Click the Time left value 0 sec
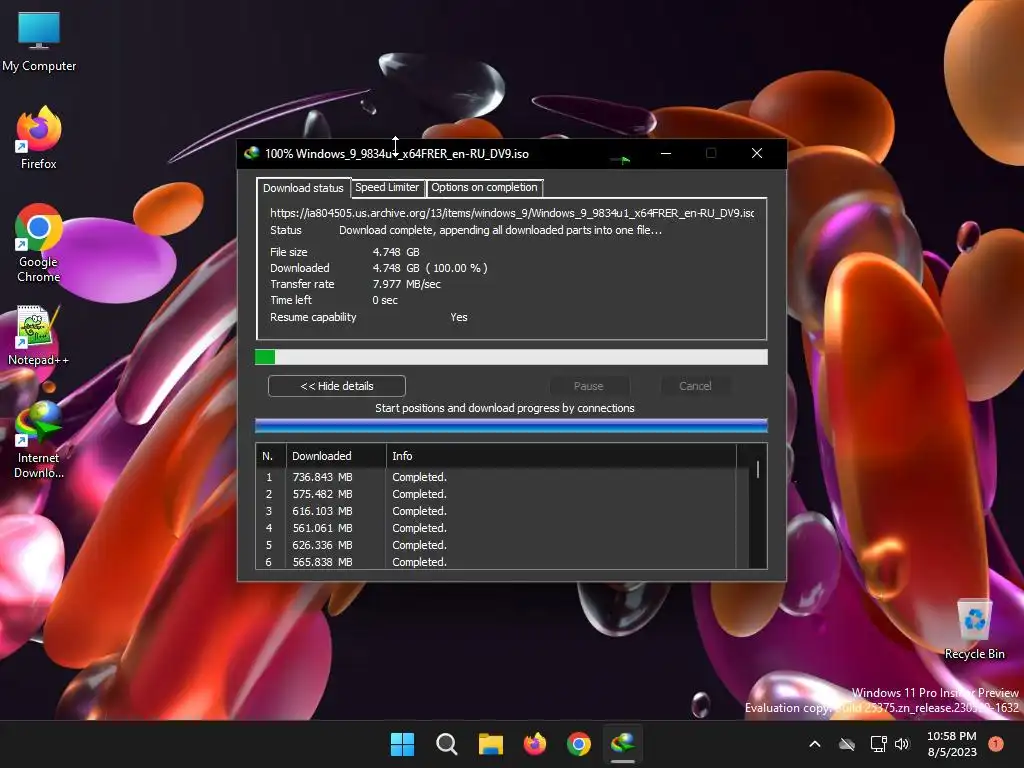Image resolution: width=1024 pixels, height=768 pixels. tap(385, 300)
